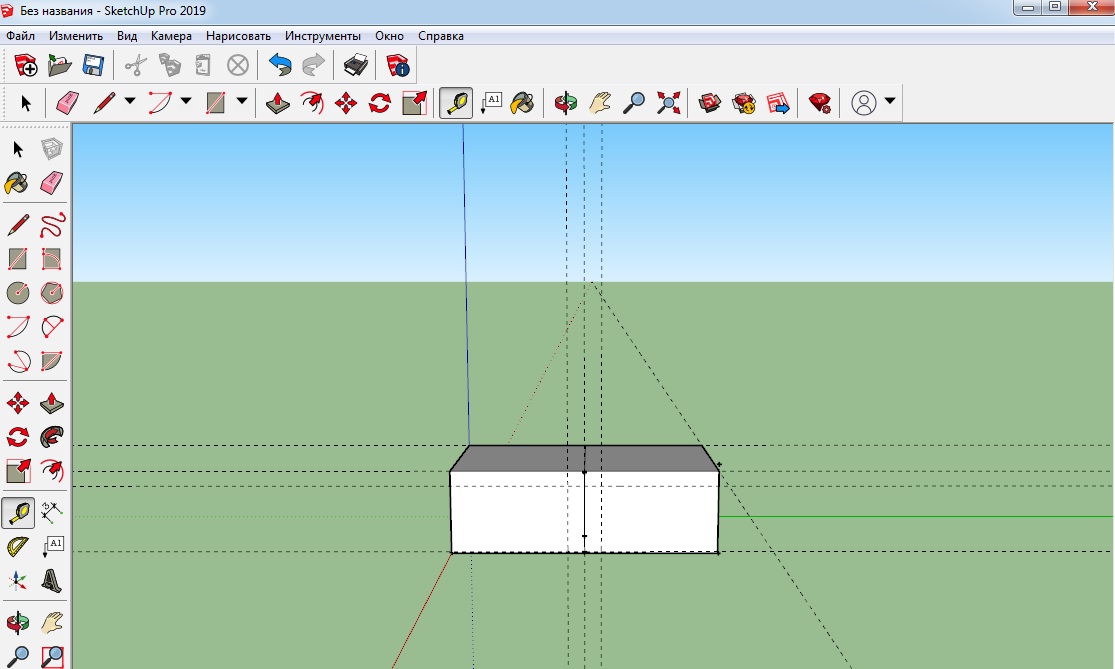Select the Scale tool in the top toolbar
The width and height of the screenshot is (1115, 669).
[x=414, y=103]
